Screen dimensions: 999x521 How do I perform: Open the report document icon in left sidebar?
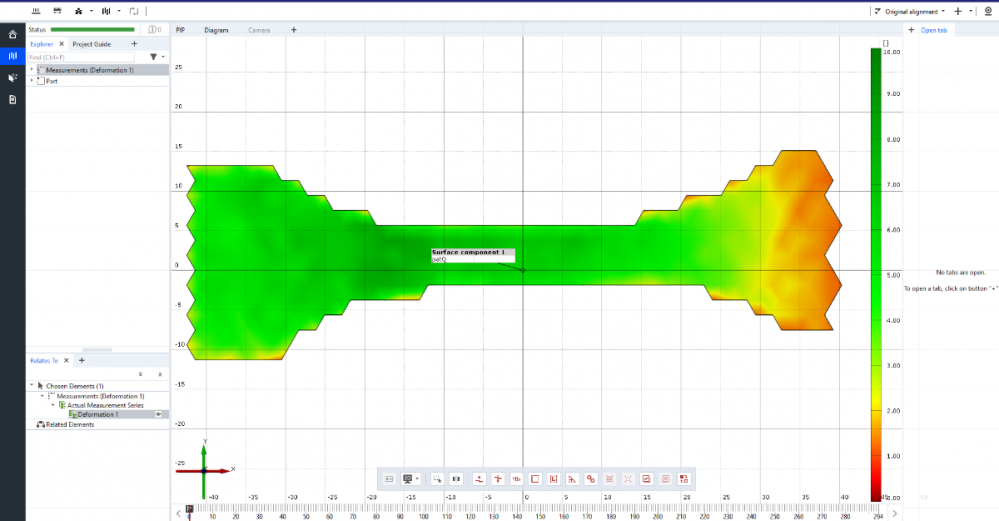click(12, 100)
